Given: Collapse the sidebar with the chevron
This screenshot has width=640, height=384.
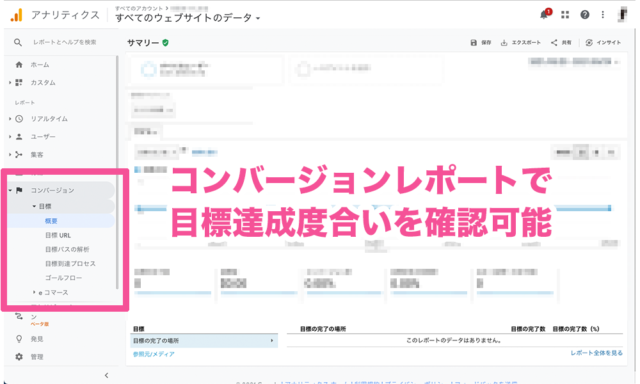Looking at the screenshot, I should (107, 375).
